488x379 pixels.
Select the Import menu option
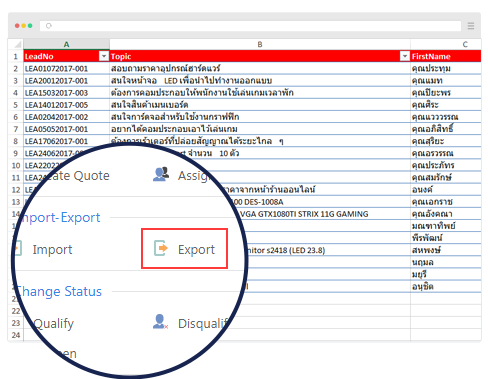pos(52,249)
